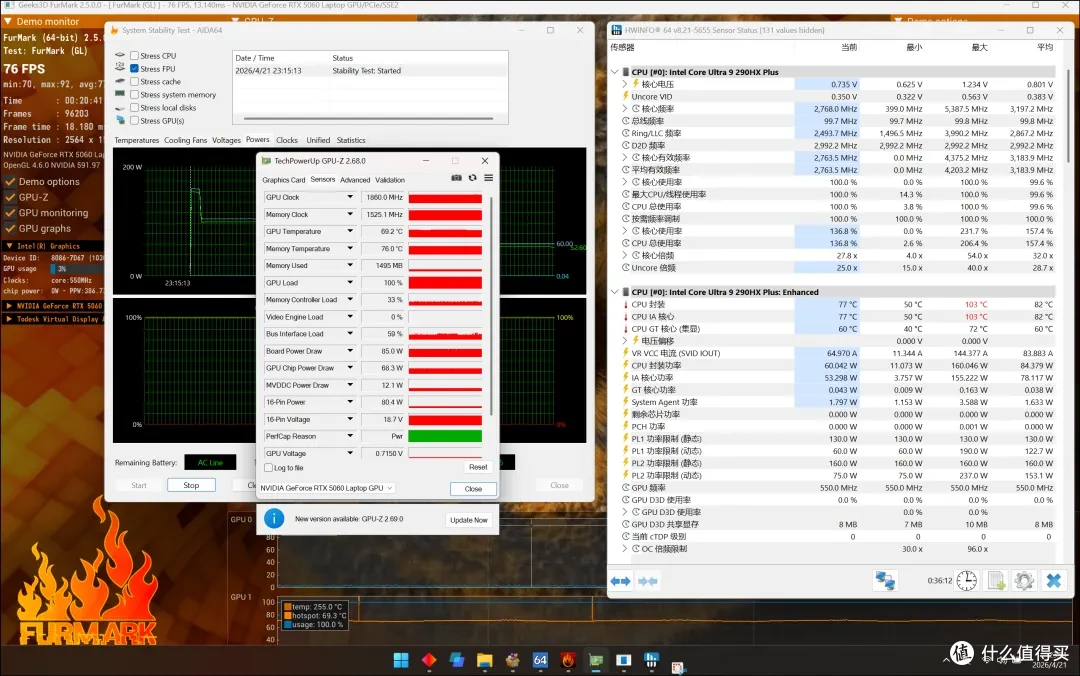
Task: Click HWiNFO expand columns arrows icon
Action: pos(621,581)
